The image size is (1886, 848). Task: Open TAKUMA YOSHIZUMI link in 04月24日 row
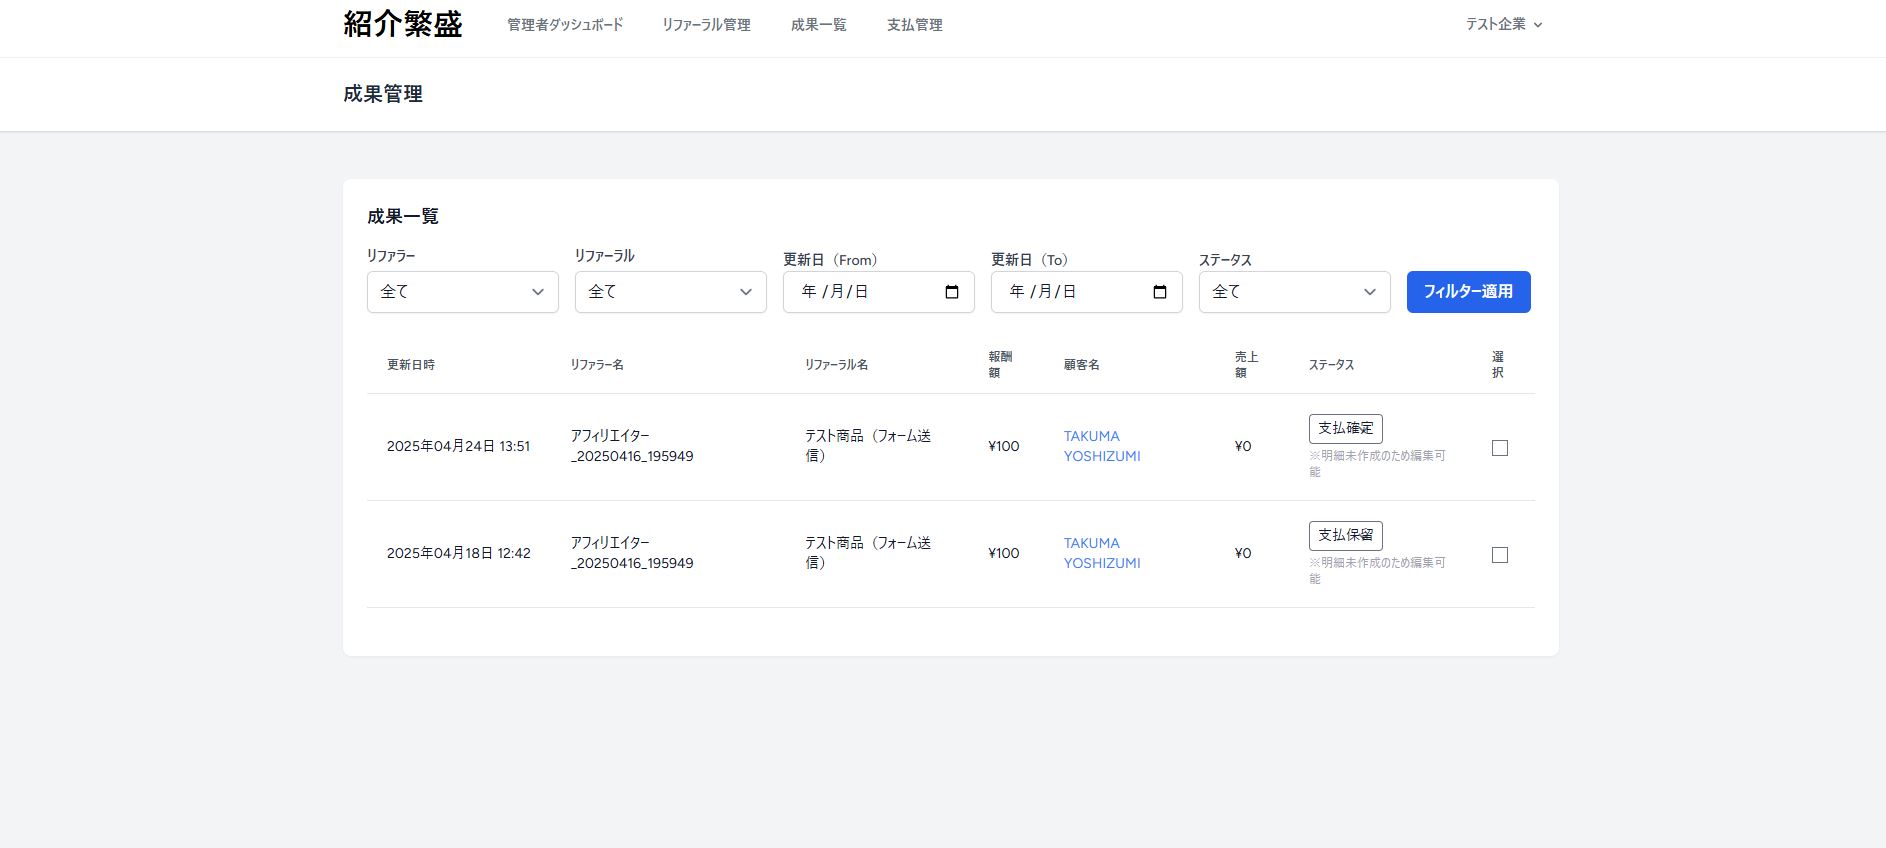[x=1102, y=446]
